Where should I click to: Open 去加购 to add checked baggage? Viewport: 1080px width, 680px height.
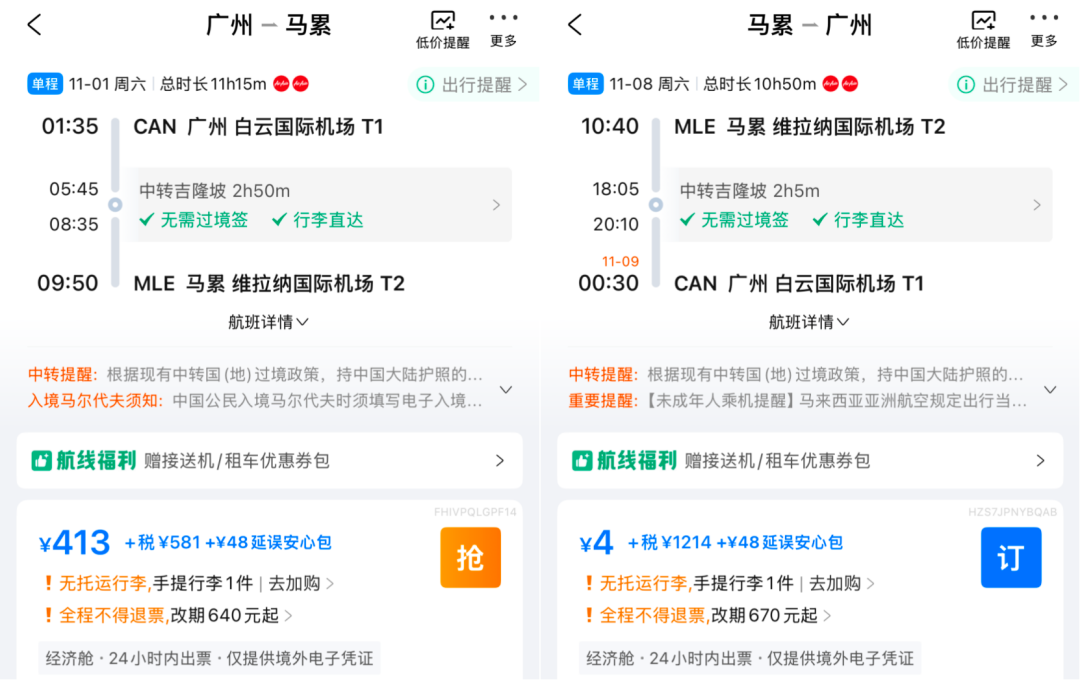pyautogui.click(x=296, y=583)
